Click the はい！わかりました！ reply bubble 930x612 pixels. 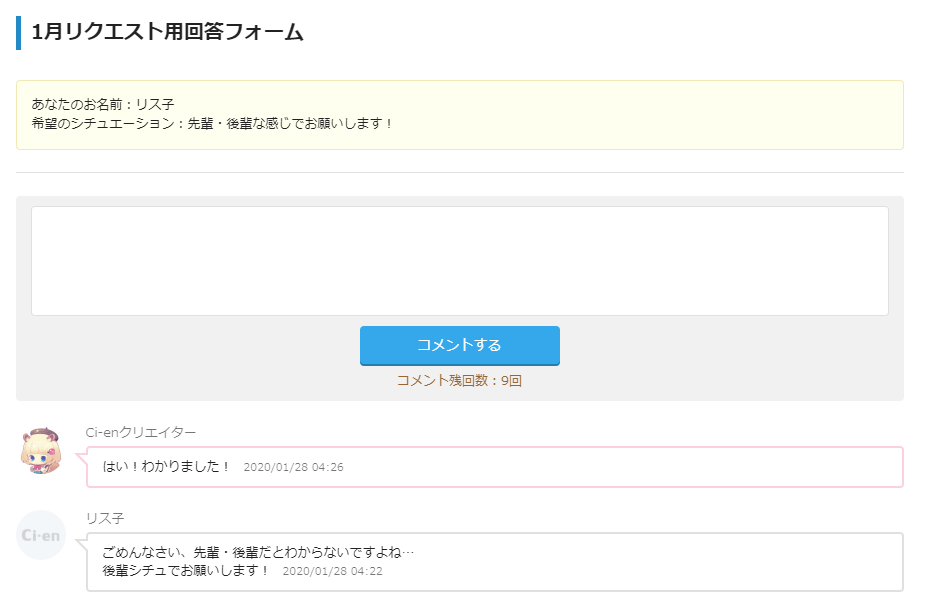[x=495, y=467]
